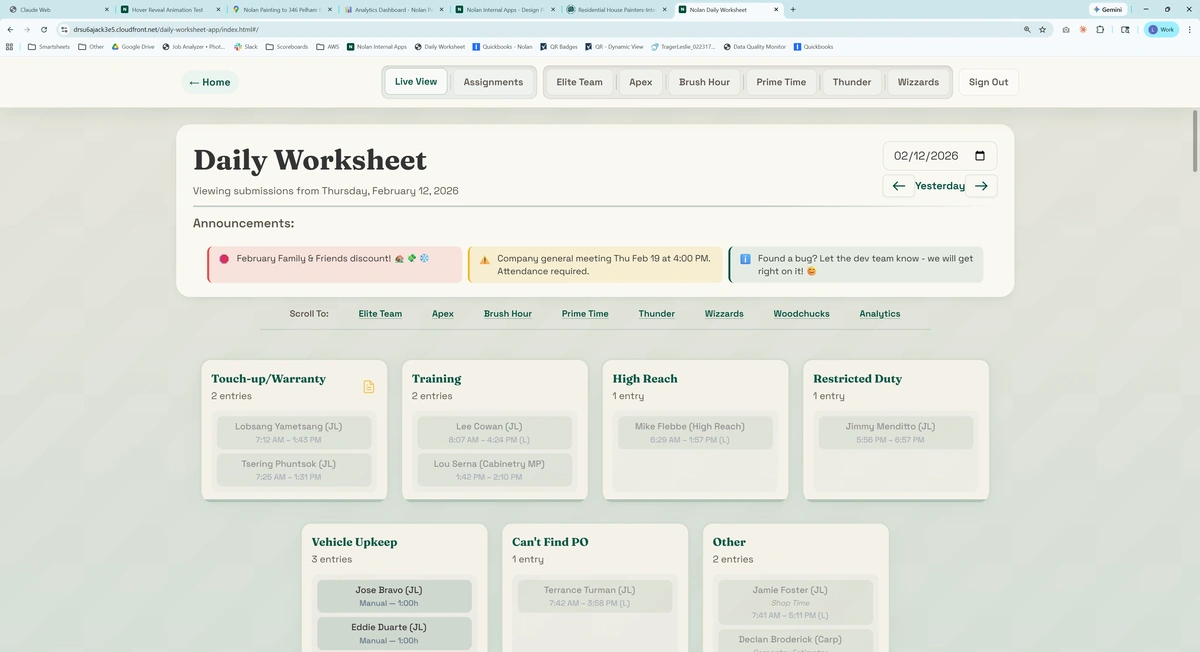Click the note icon beside Touch-up/Warranty
This screenshot has width=1200, height=652.
pos(368,386)
